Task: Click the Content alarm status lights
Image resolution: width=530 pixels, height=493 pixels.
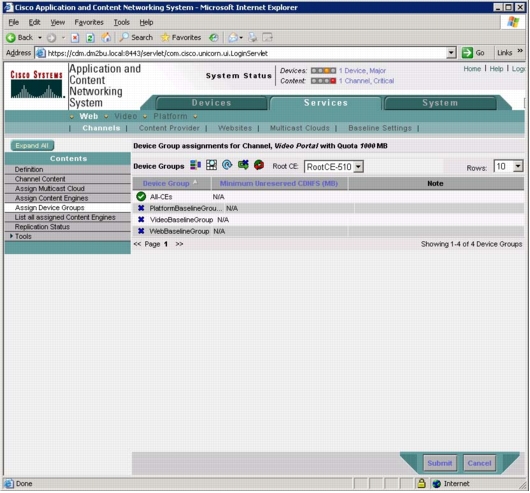Action: point(323,81)
